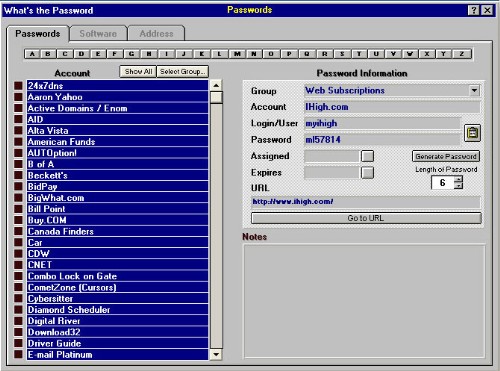This screenshot has height=371, width=500.
Task: Filter accounts by letter S
Action: click(342, 54)
